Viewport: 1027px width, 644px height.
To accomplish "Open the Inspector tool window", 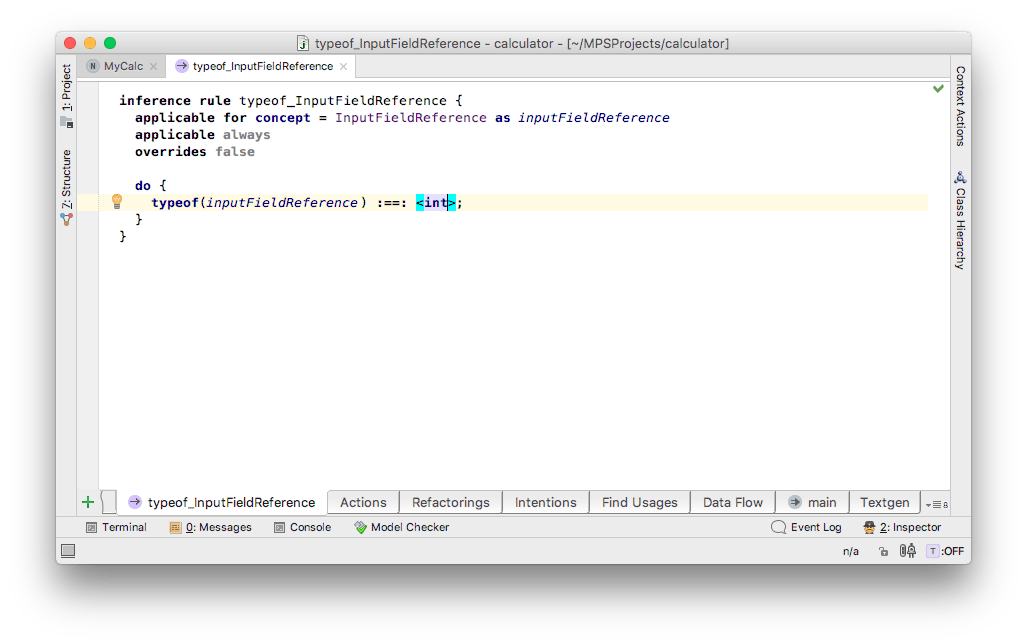I will tap(902, 527).
